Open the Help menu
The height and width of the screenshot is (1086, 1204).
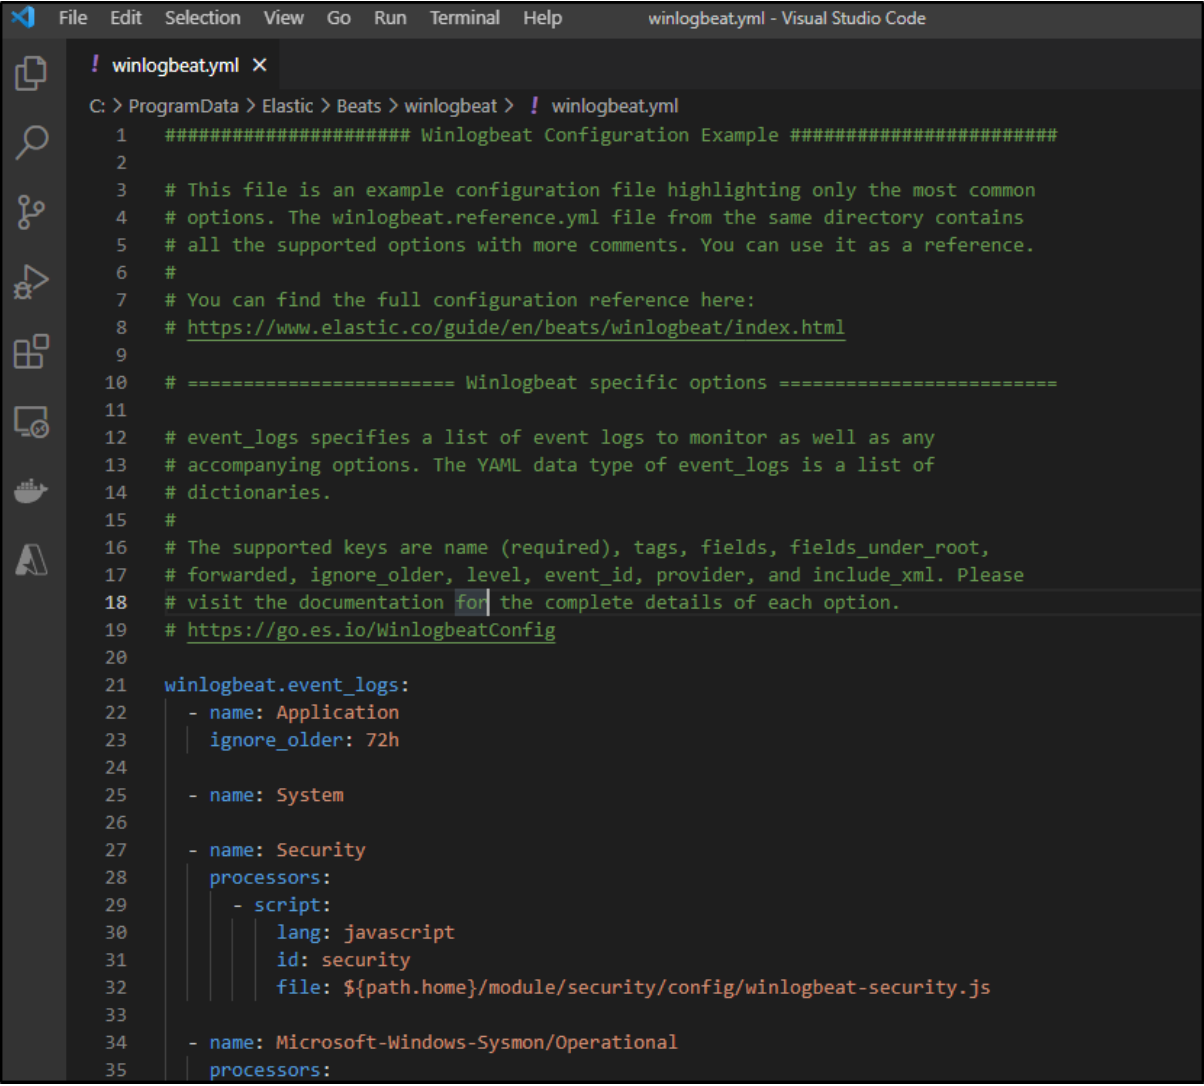tap(542, 18)
